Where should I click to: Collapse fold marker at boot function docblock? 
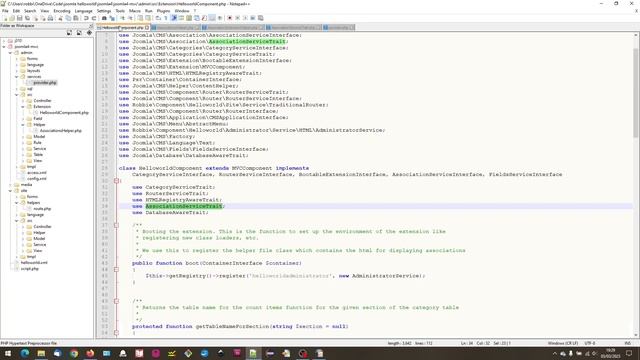[116, 225]
